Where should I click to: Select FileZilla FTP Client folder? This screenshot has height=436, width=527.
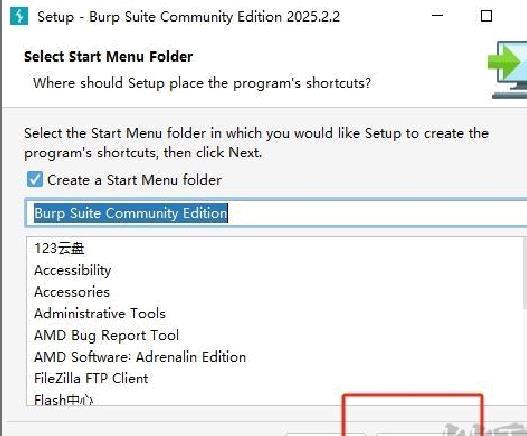(x=91, y=378)
